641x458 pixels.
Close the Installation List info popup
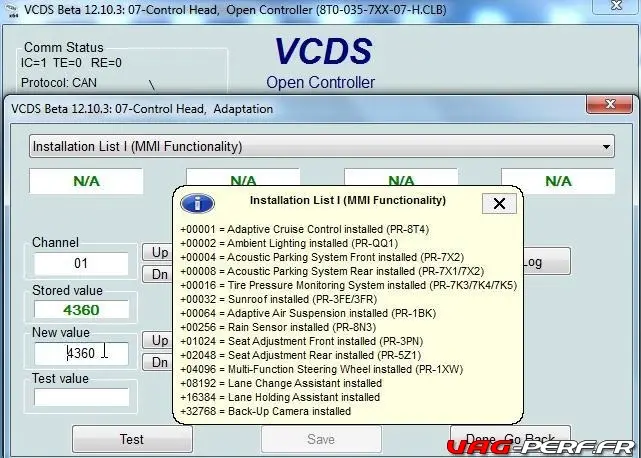coord(499,203)
